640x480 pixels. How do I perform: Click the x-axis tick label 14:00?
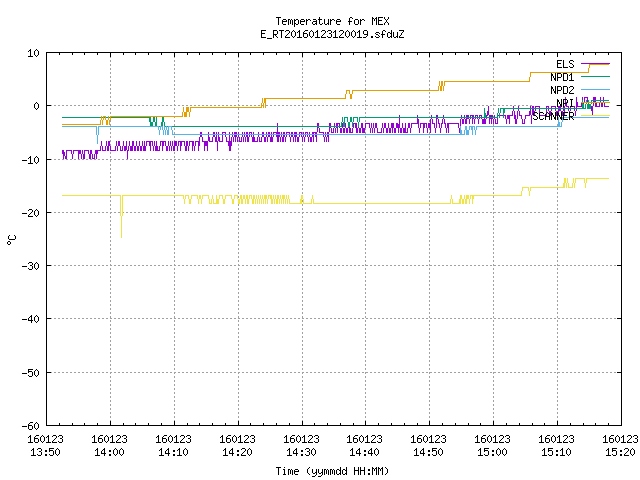tap(109, 452)
